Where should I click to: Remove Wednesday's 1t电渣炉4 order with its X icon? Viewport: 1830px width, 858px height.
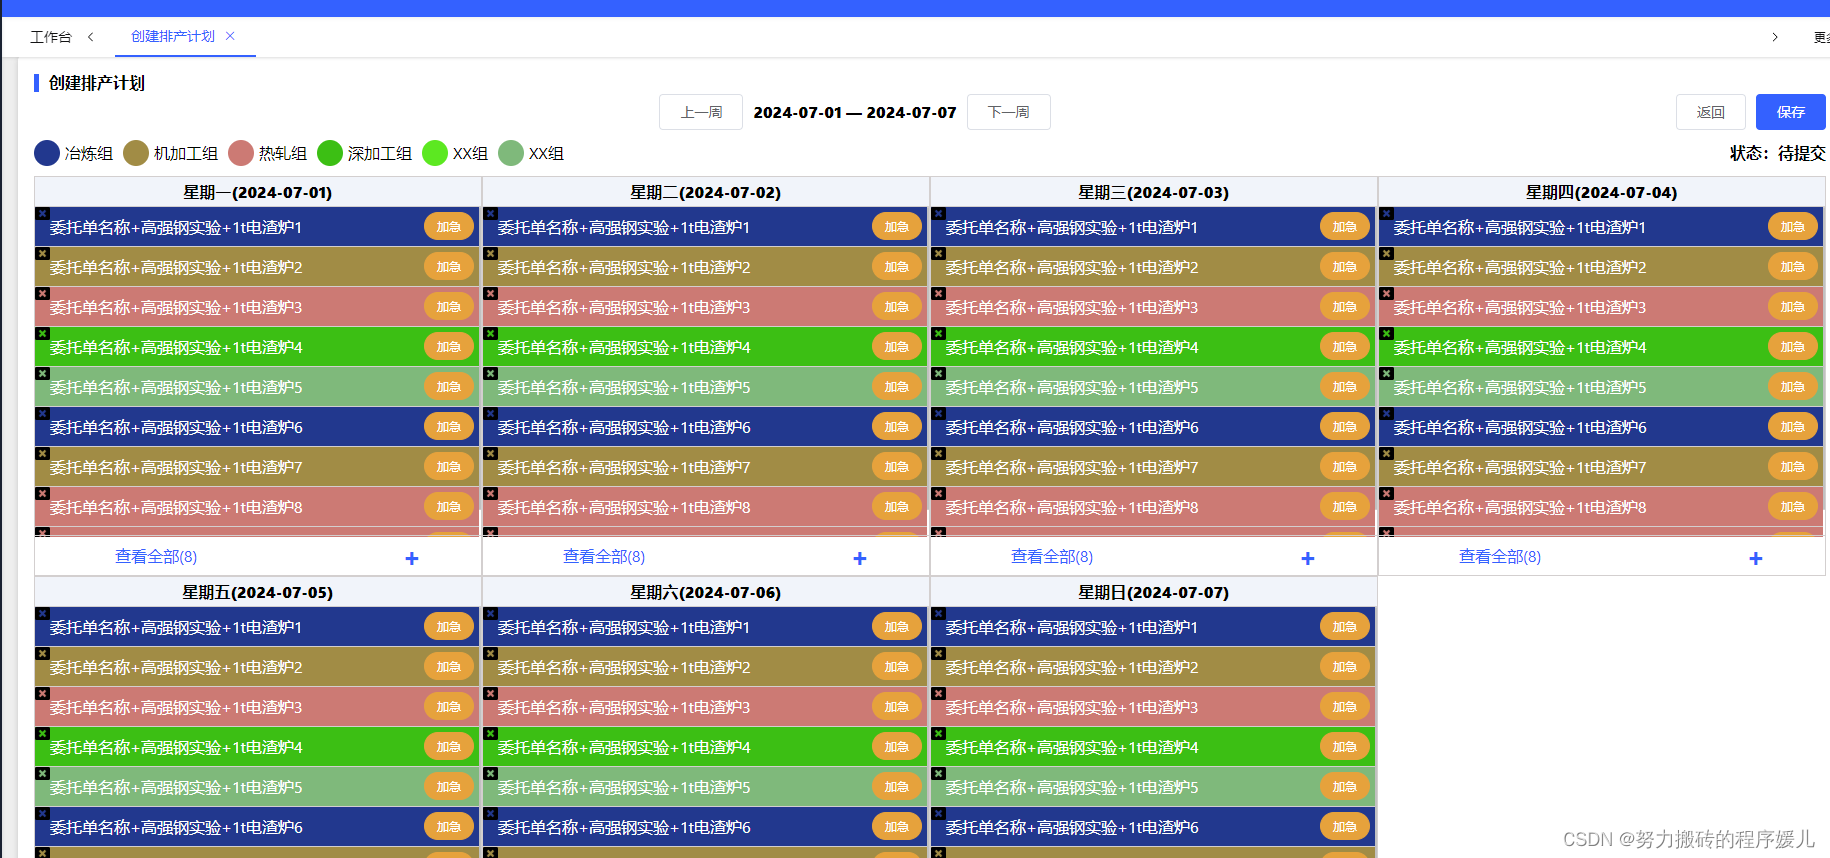[938, 333]
